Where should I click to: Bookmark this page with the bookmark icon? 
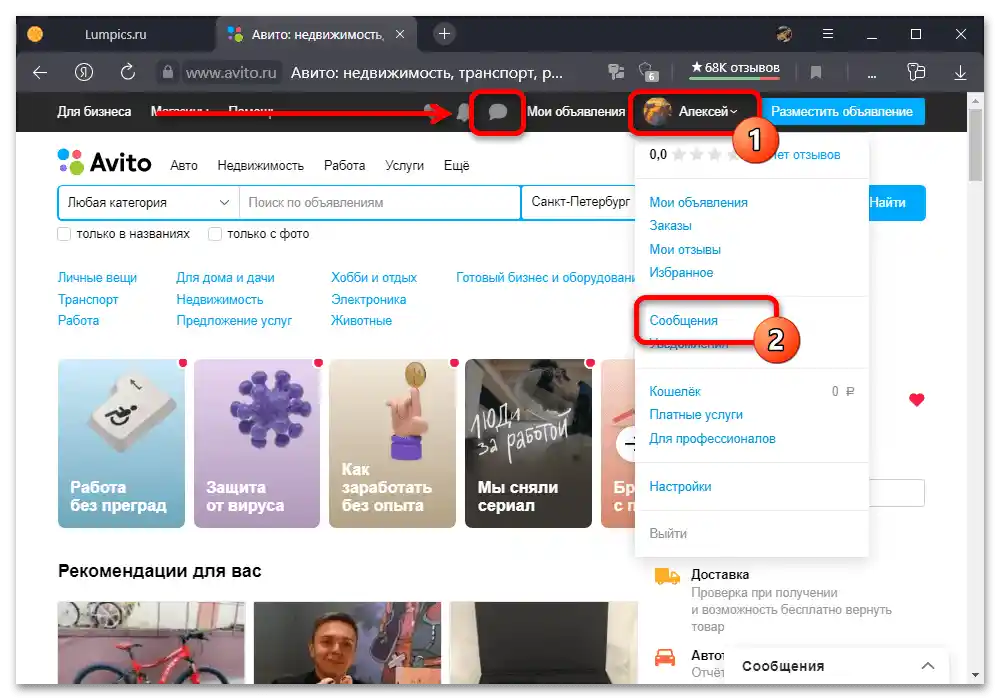[x=816, y=73]
